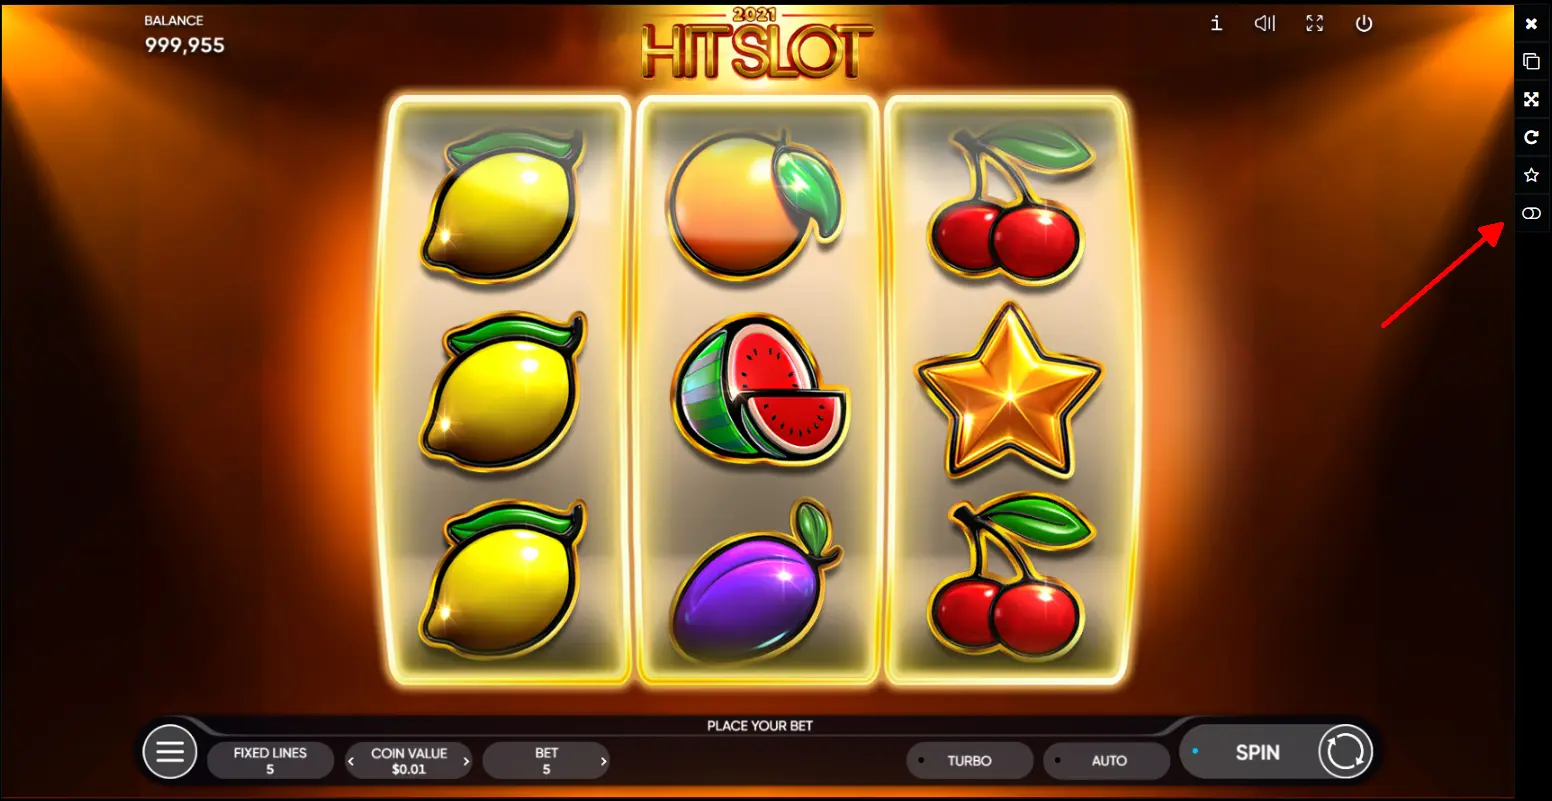1552x801 pixels.
Task: Increase the bet with the right arrow
Action: point(603,762)
